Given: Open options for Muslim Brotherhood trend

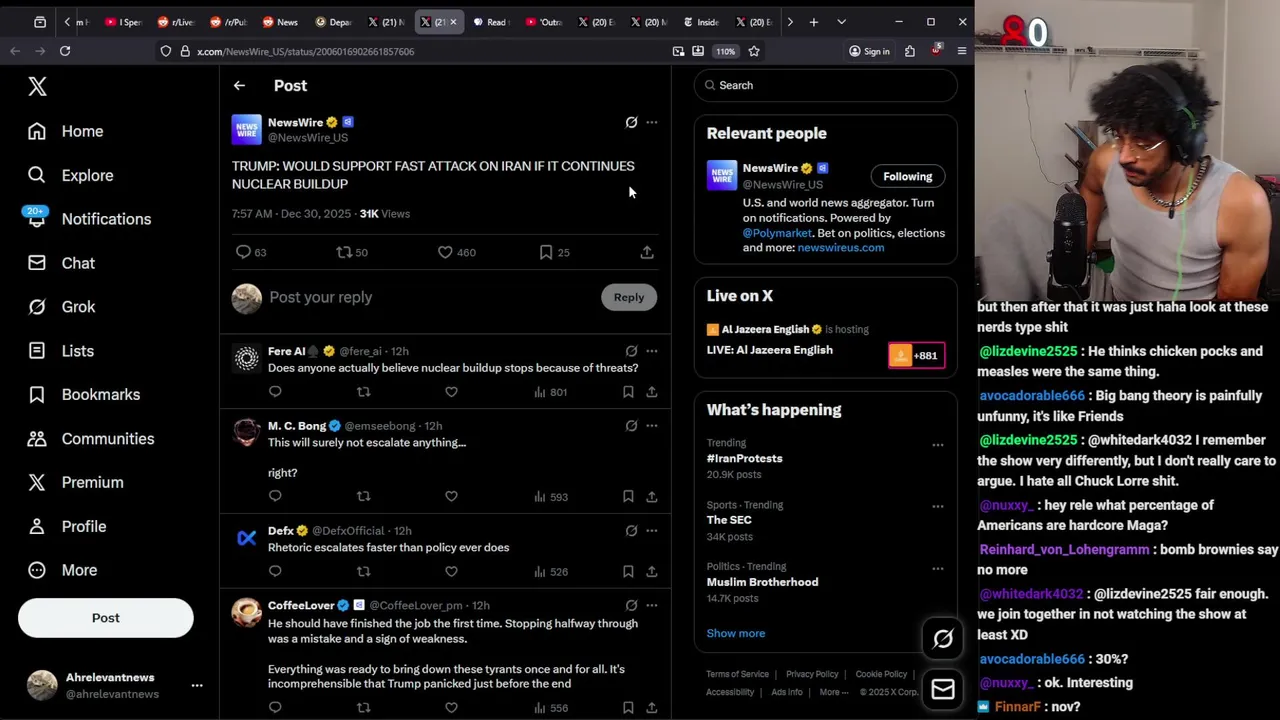Looking at the screenshot, I should [x=938, y=569].
